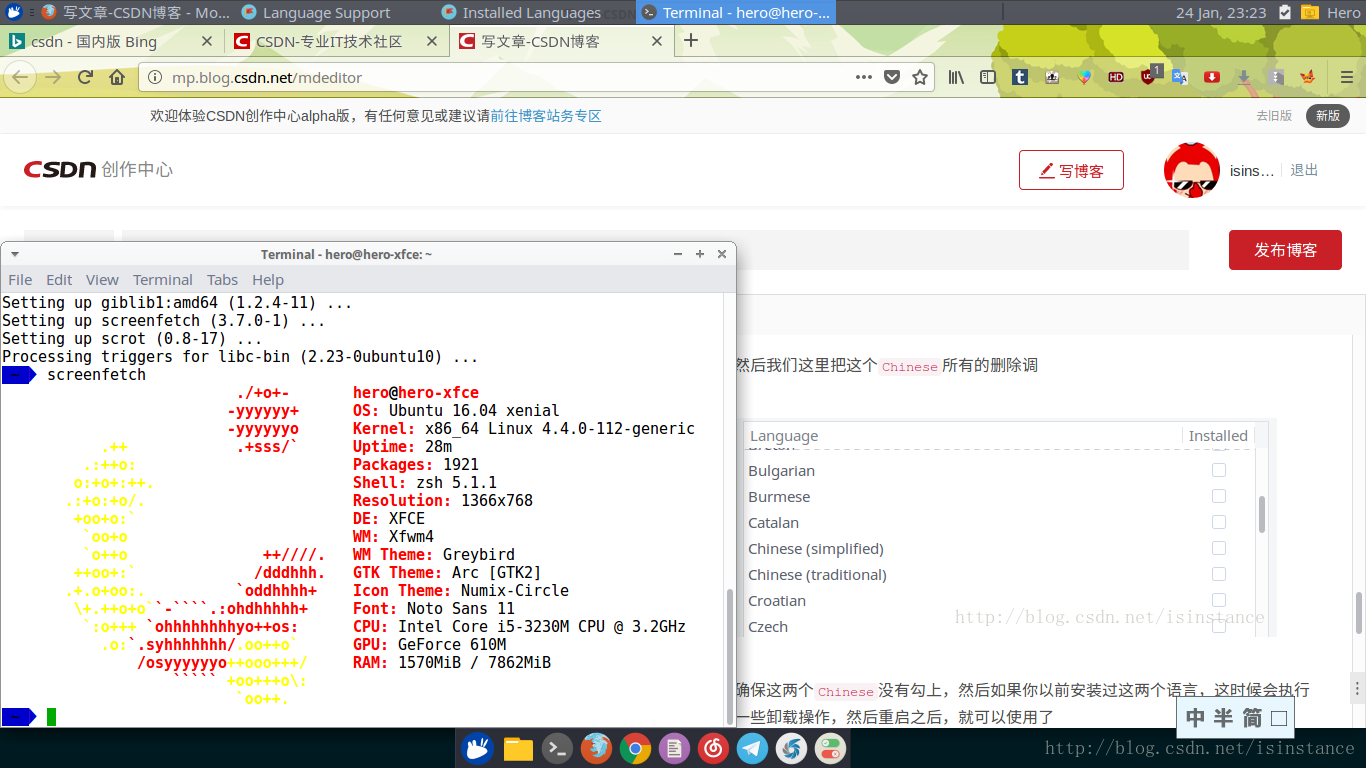
Task: Open a new browser tab
Action: pyautogui.click(x=690, y=41)
